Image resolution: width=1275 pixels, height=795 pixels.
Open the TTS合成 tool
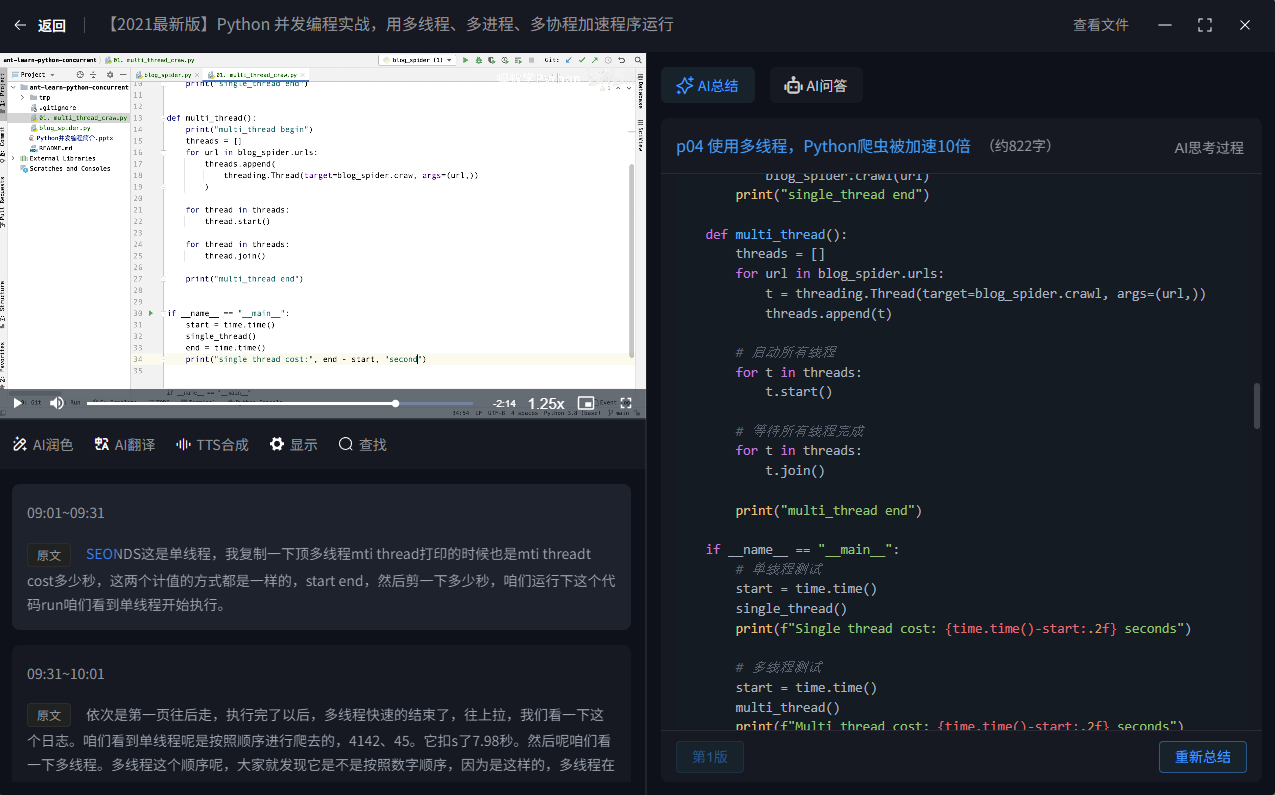click(x=212, y=445)
